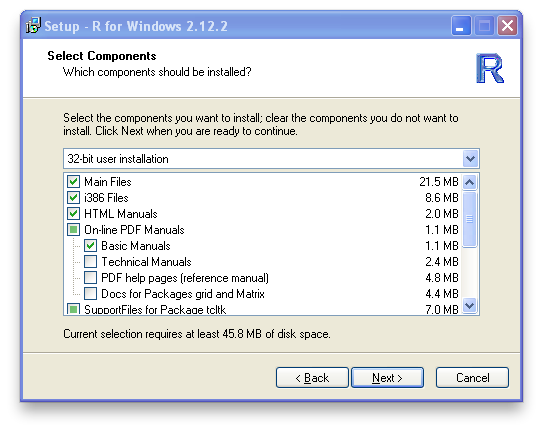Go back with the Back button
543x432 pixels.
(x=312, y=378)
